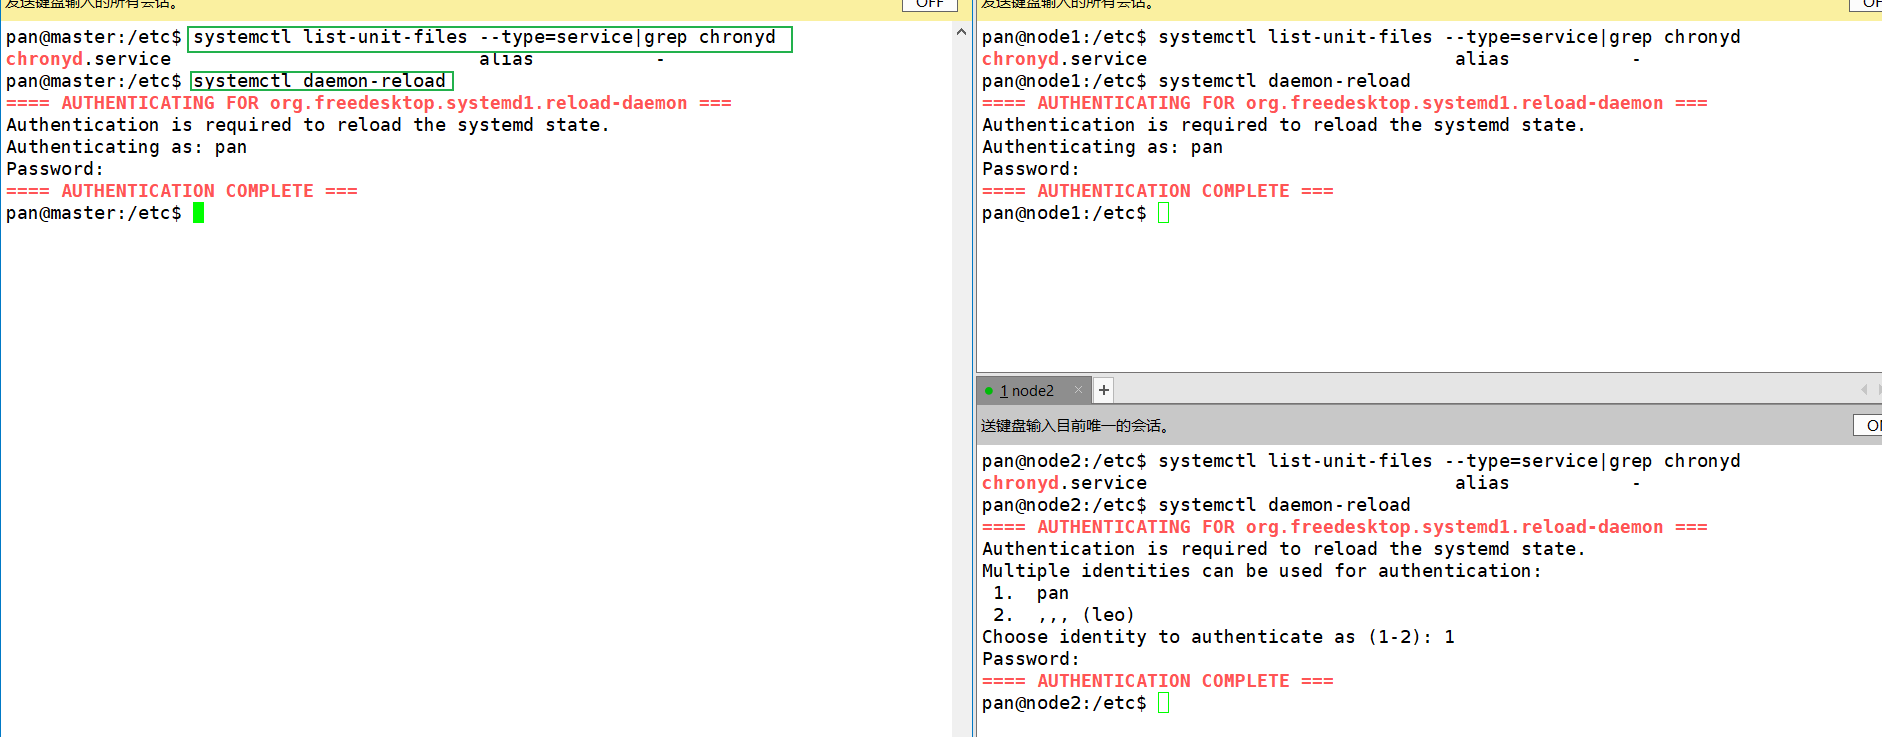Place cursor at node1 terminal prompt
Image resolution: width=1882 pixels, height=737 pixels.
1163,213
